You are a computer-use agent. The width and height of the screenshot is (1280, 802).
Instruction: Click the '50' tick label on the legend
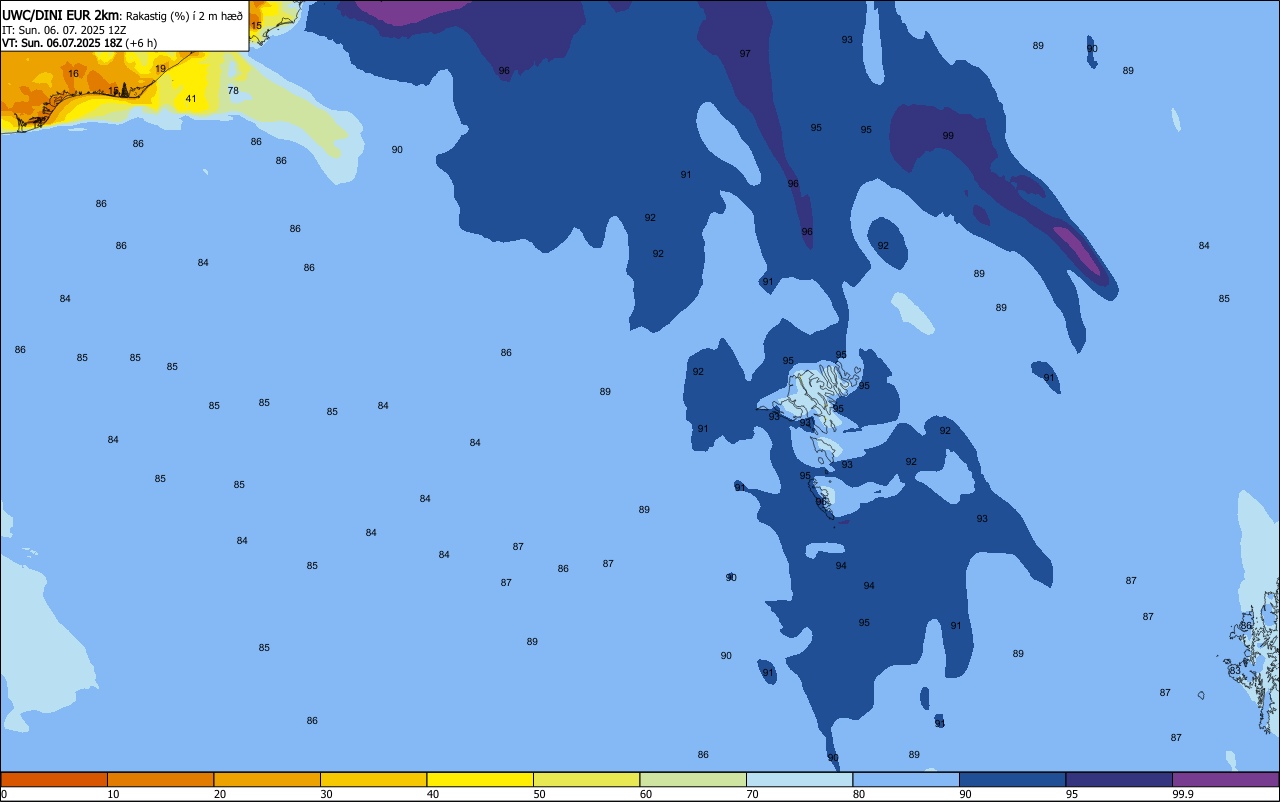pyautogui.click(x=539, y=794)
